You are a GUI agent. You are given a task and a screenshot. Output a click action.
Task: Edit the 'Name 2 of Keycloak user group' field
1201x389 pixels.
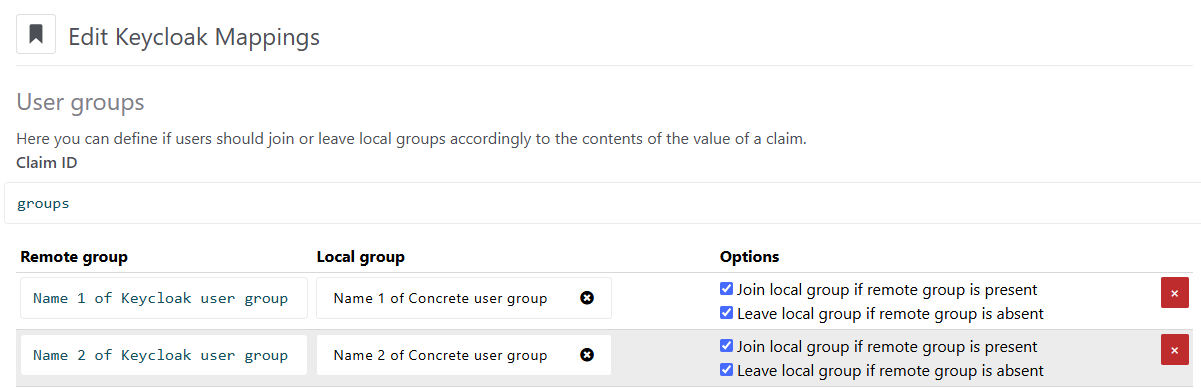(x=163, y=355)
